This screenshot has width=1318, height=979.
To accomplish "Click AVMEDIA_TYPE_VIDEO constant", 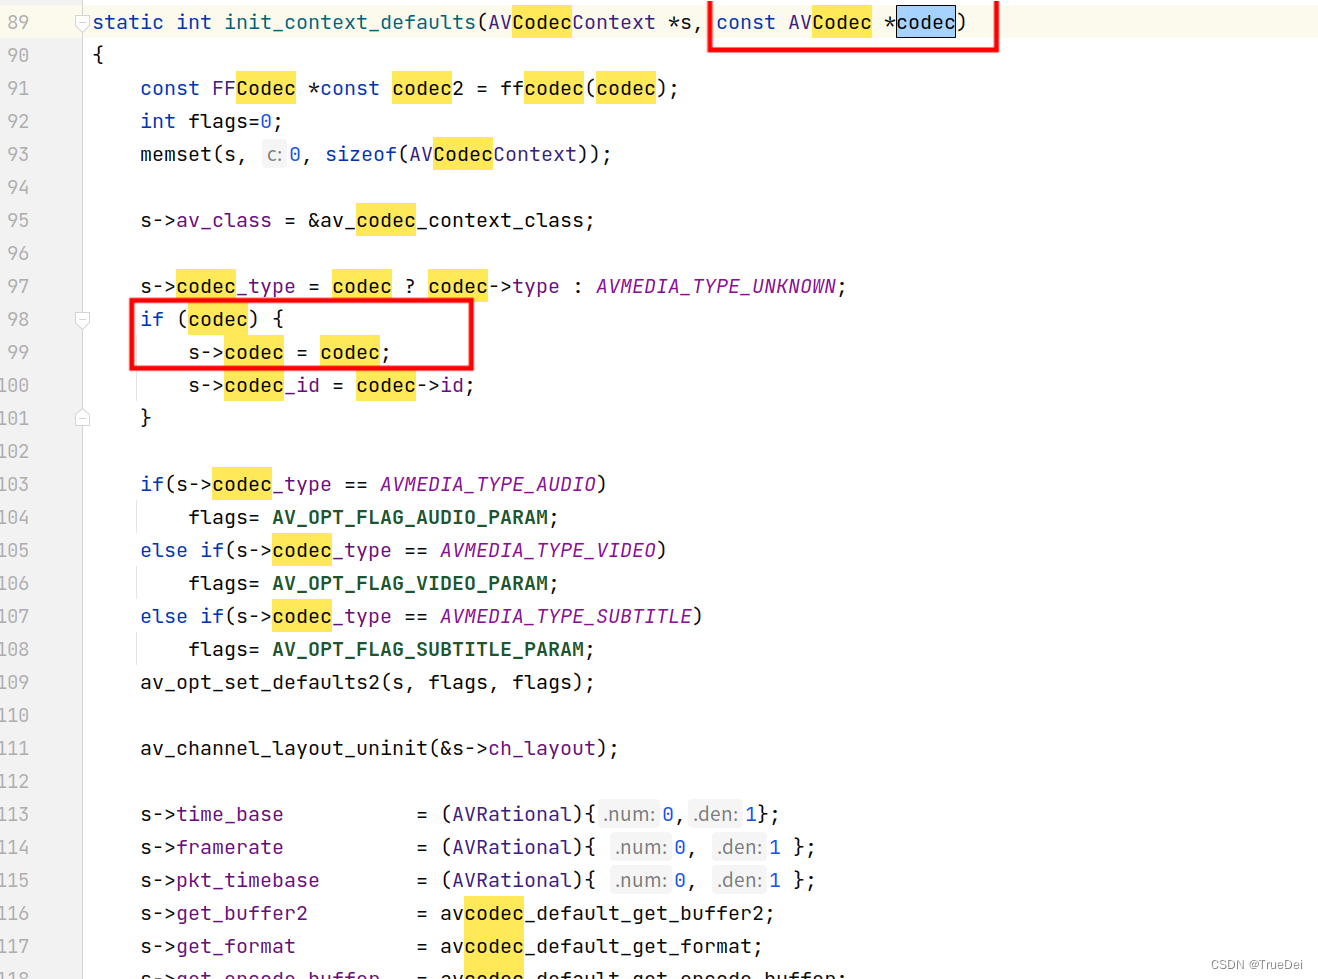I will click(548, 550).
